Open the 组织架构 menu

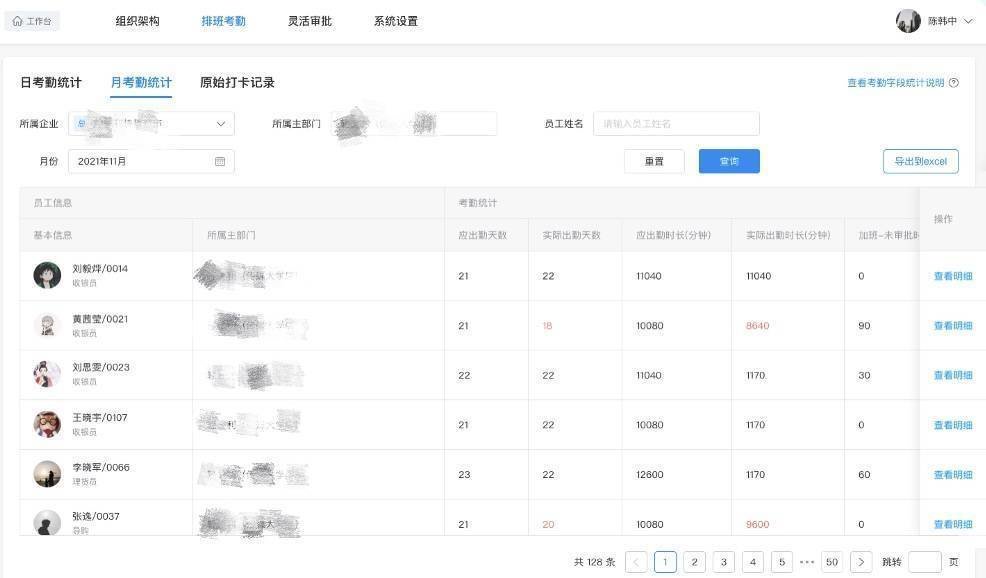coord(137,21)
